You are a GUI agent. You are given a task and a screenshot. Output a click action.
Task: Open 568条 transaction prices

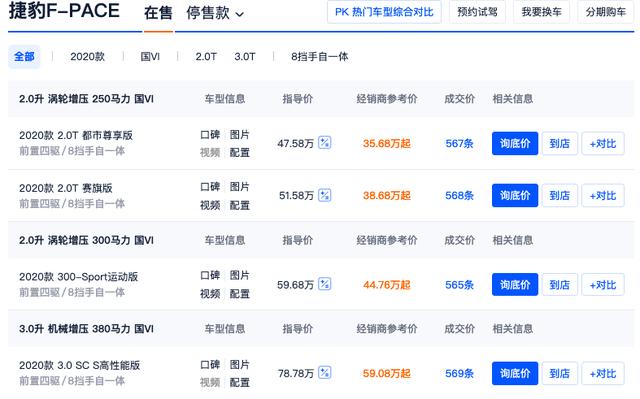pyautogui.click(x=459, y=195)
